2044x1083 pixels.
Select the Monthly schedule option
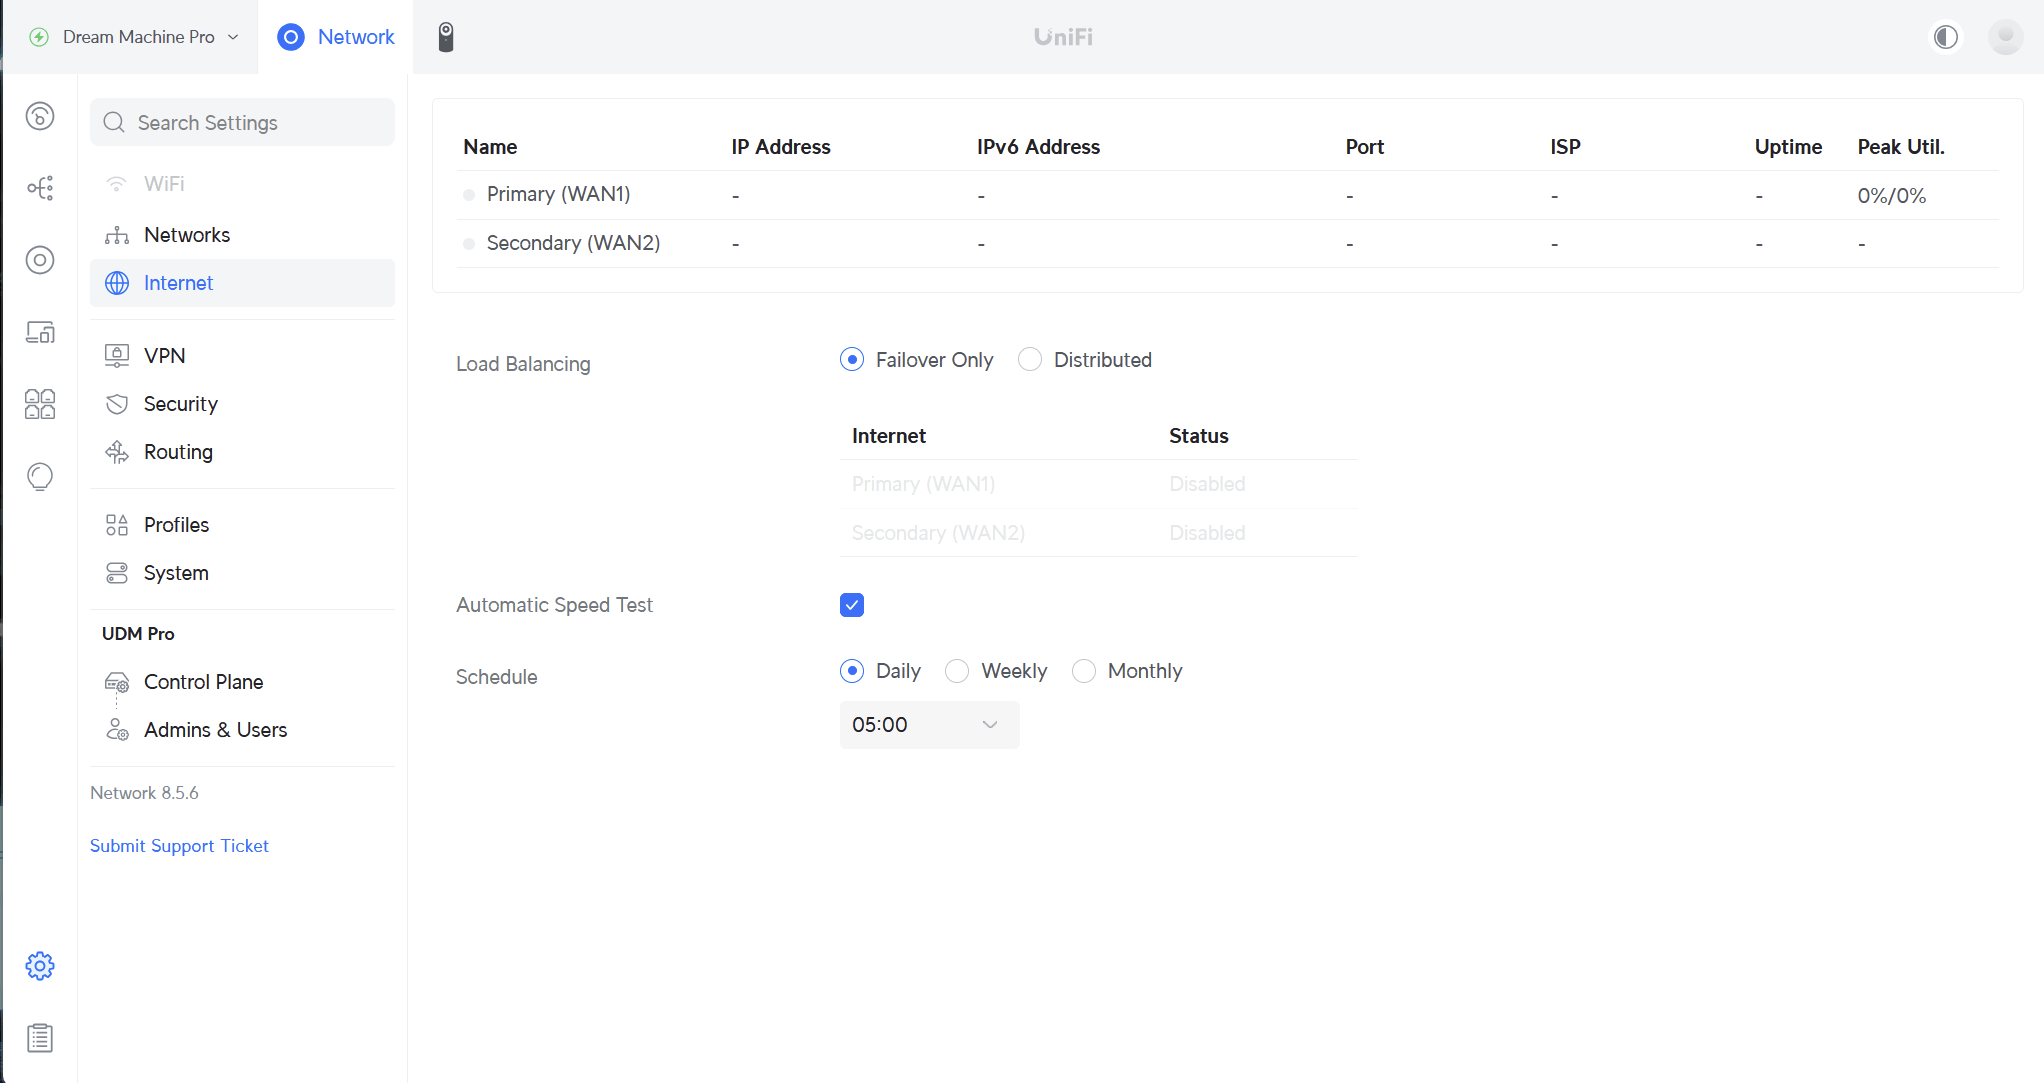[1084, 671]
